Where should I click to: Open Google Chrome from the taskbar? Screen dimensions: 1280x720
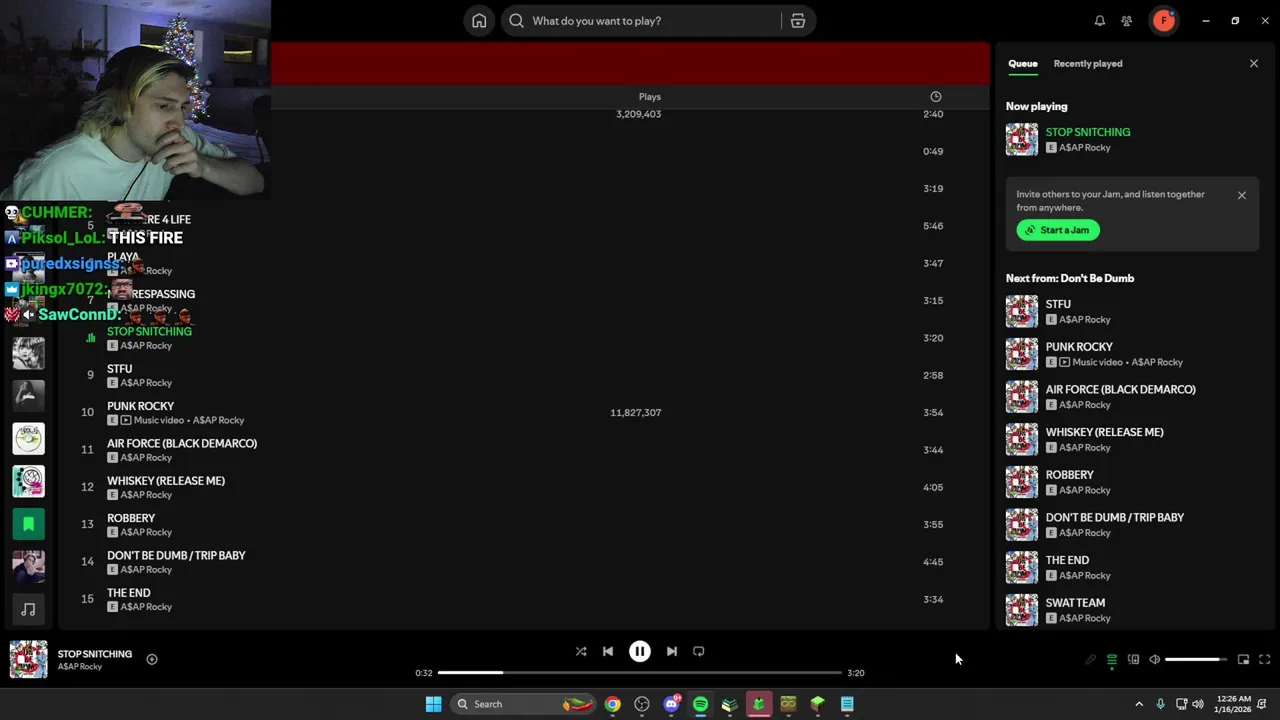612,704
